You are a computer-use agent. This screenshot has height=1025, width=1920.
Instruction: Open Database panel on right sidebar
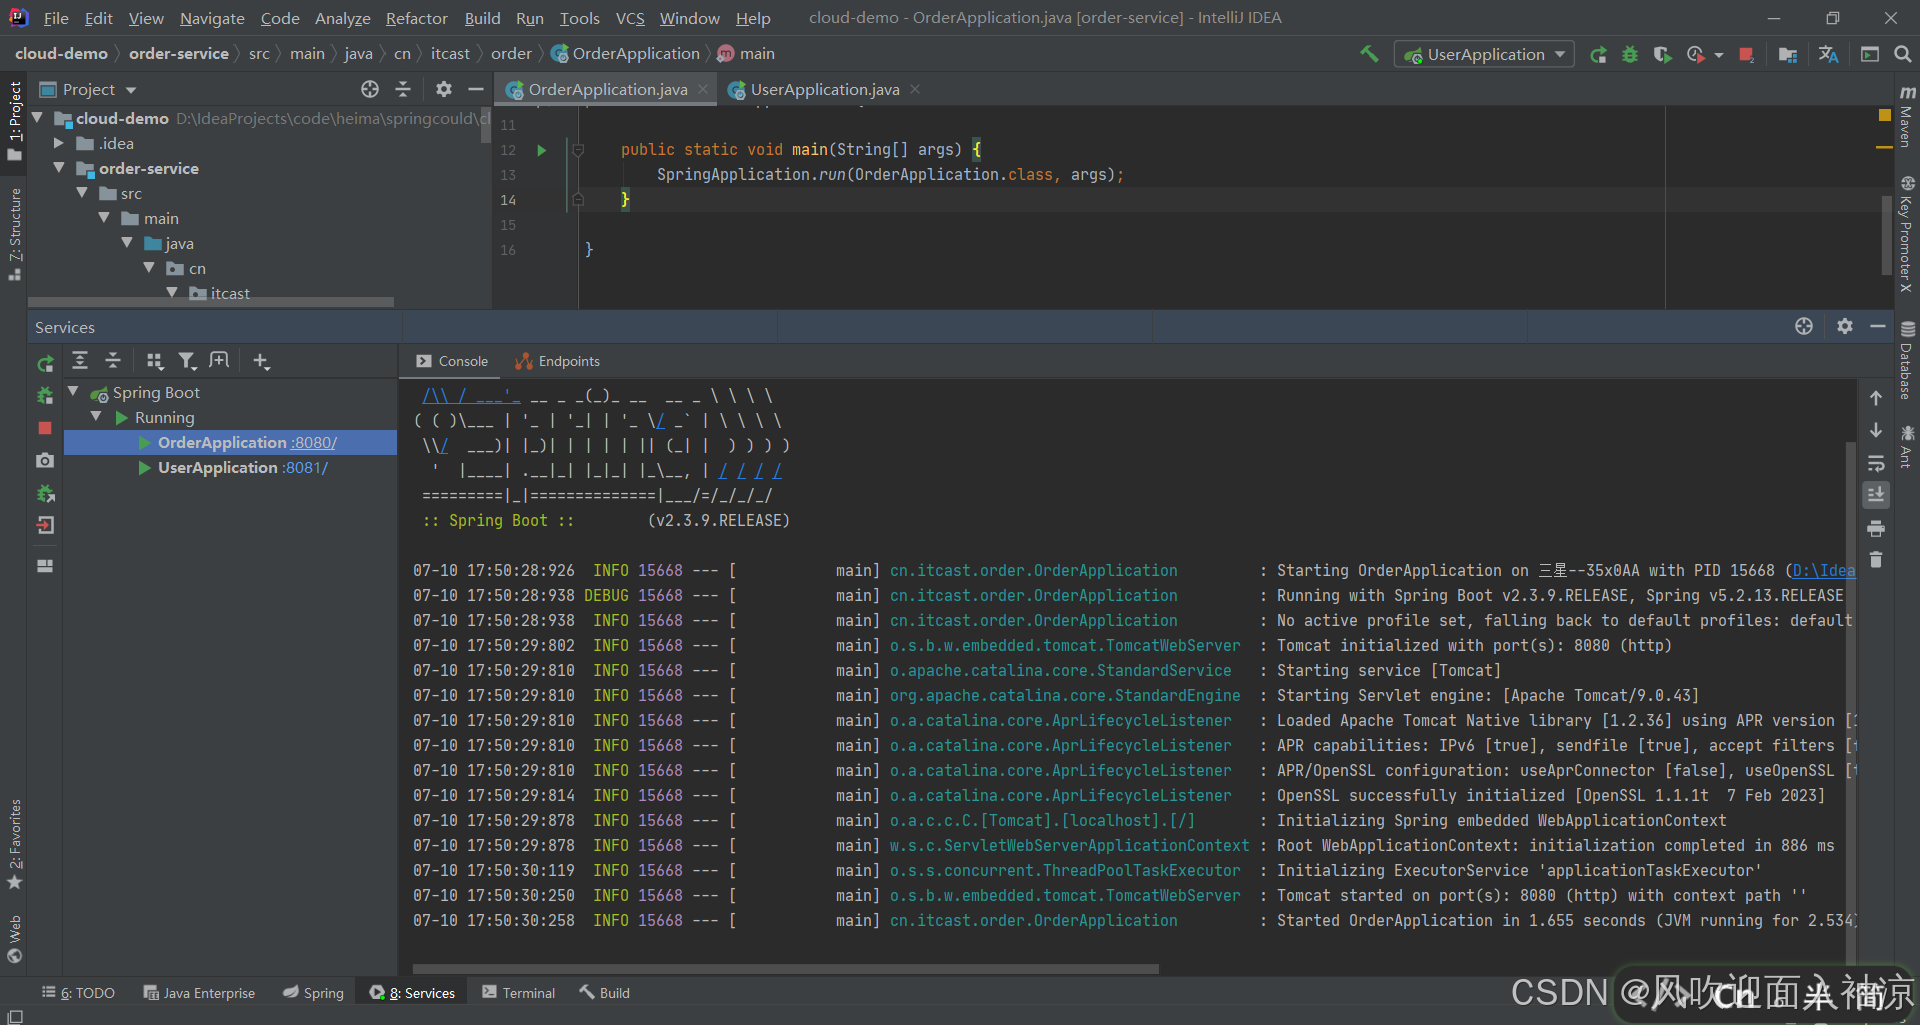pos(1906,360)
